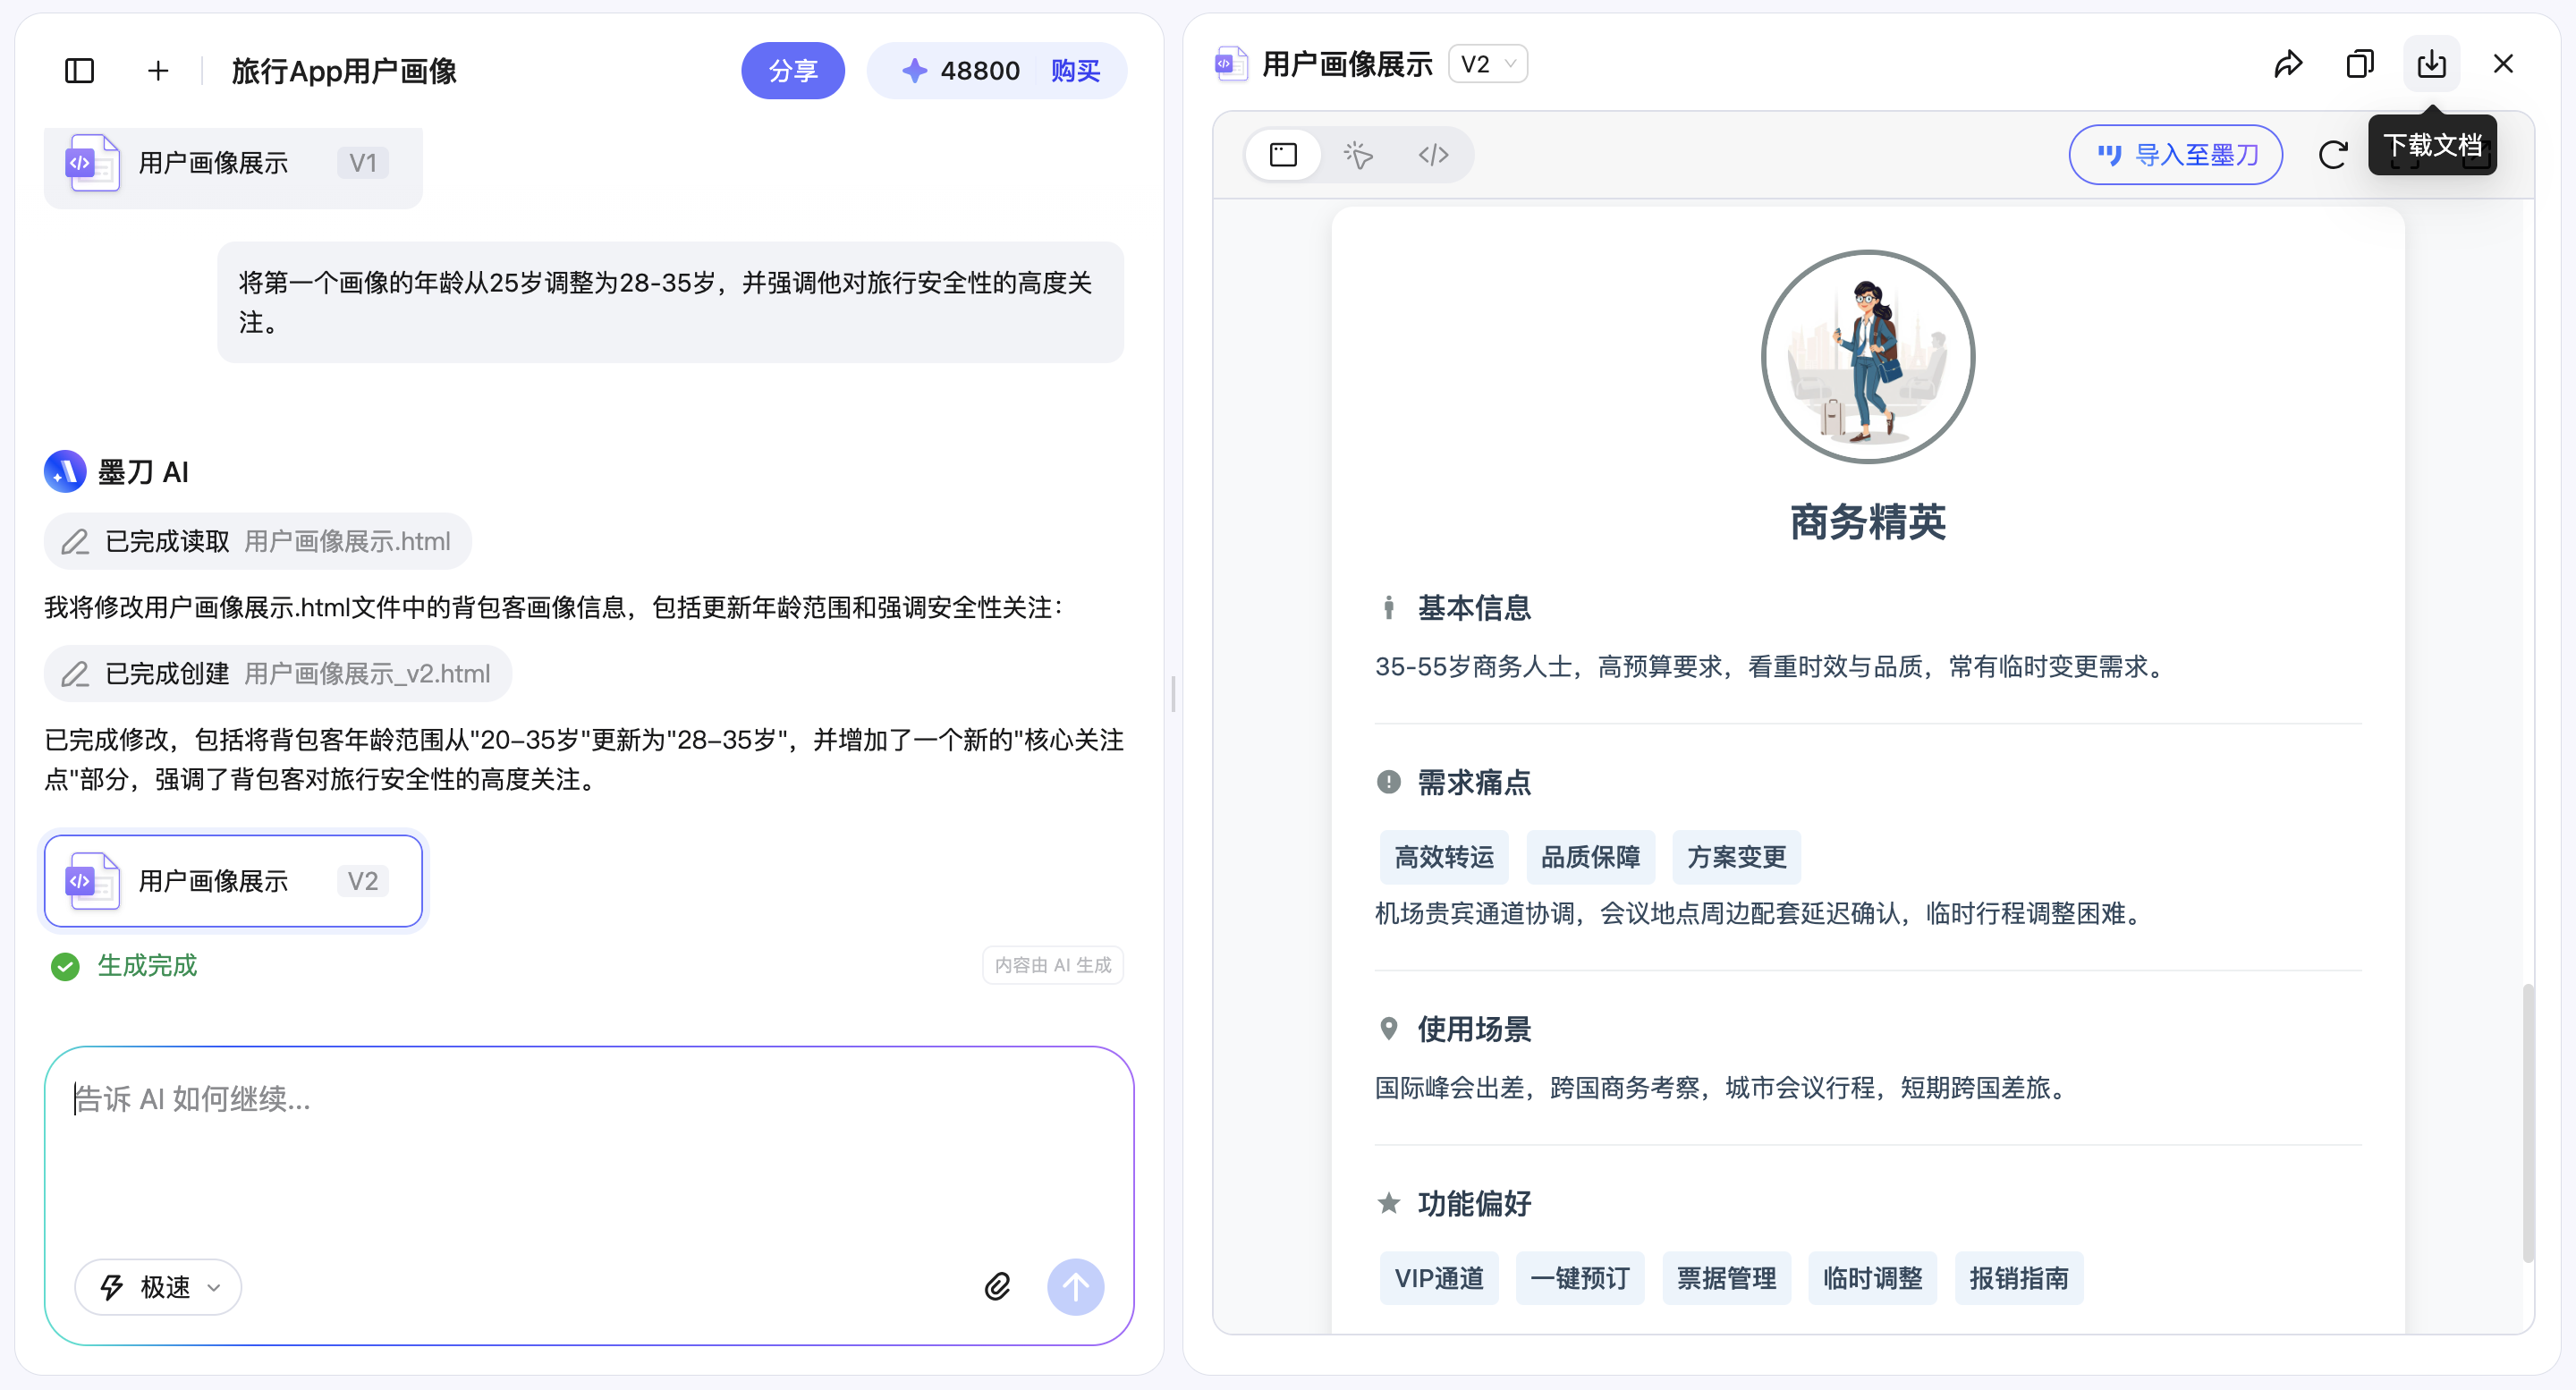Screen dimensions: 2576x1390
Task: Click the 购买 link
Action: (1075, 71)
